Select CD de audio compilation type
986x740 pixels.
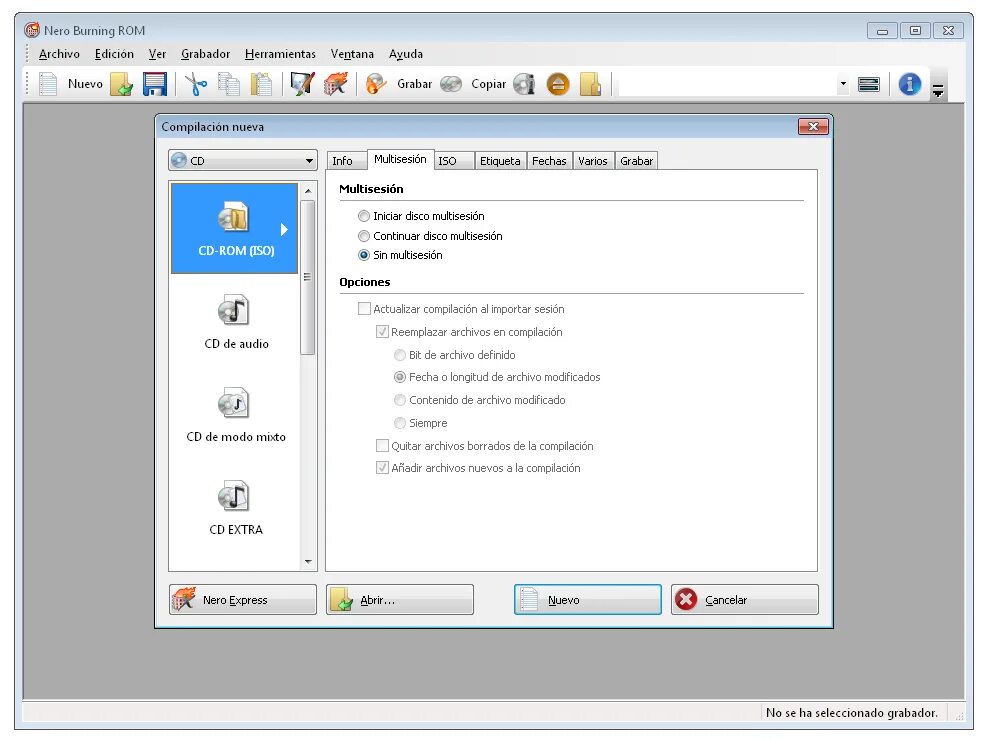click(x=236, y=321)
